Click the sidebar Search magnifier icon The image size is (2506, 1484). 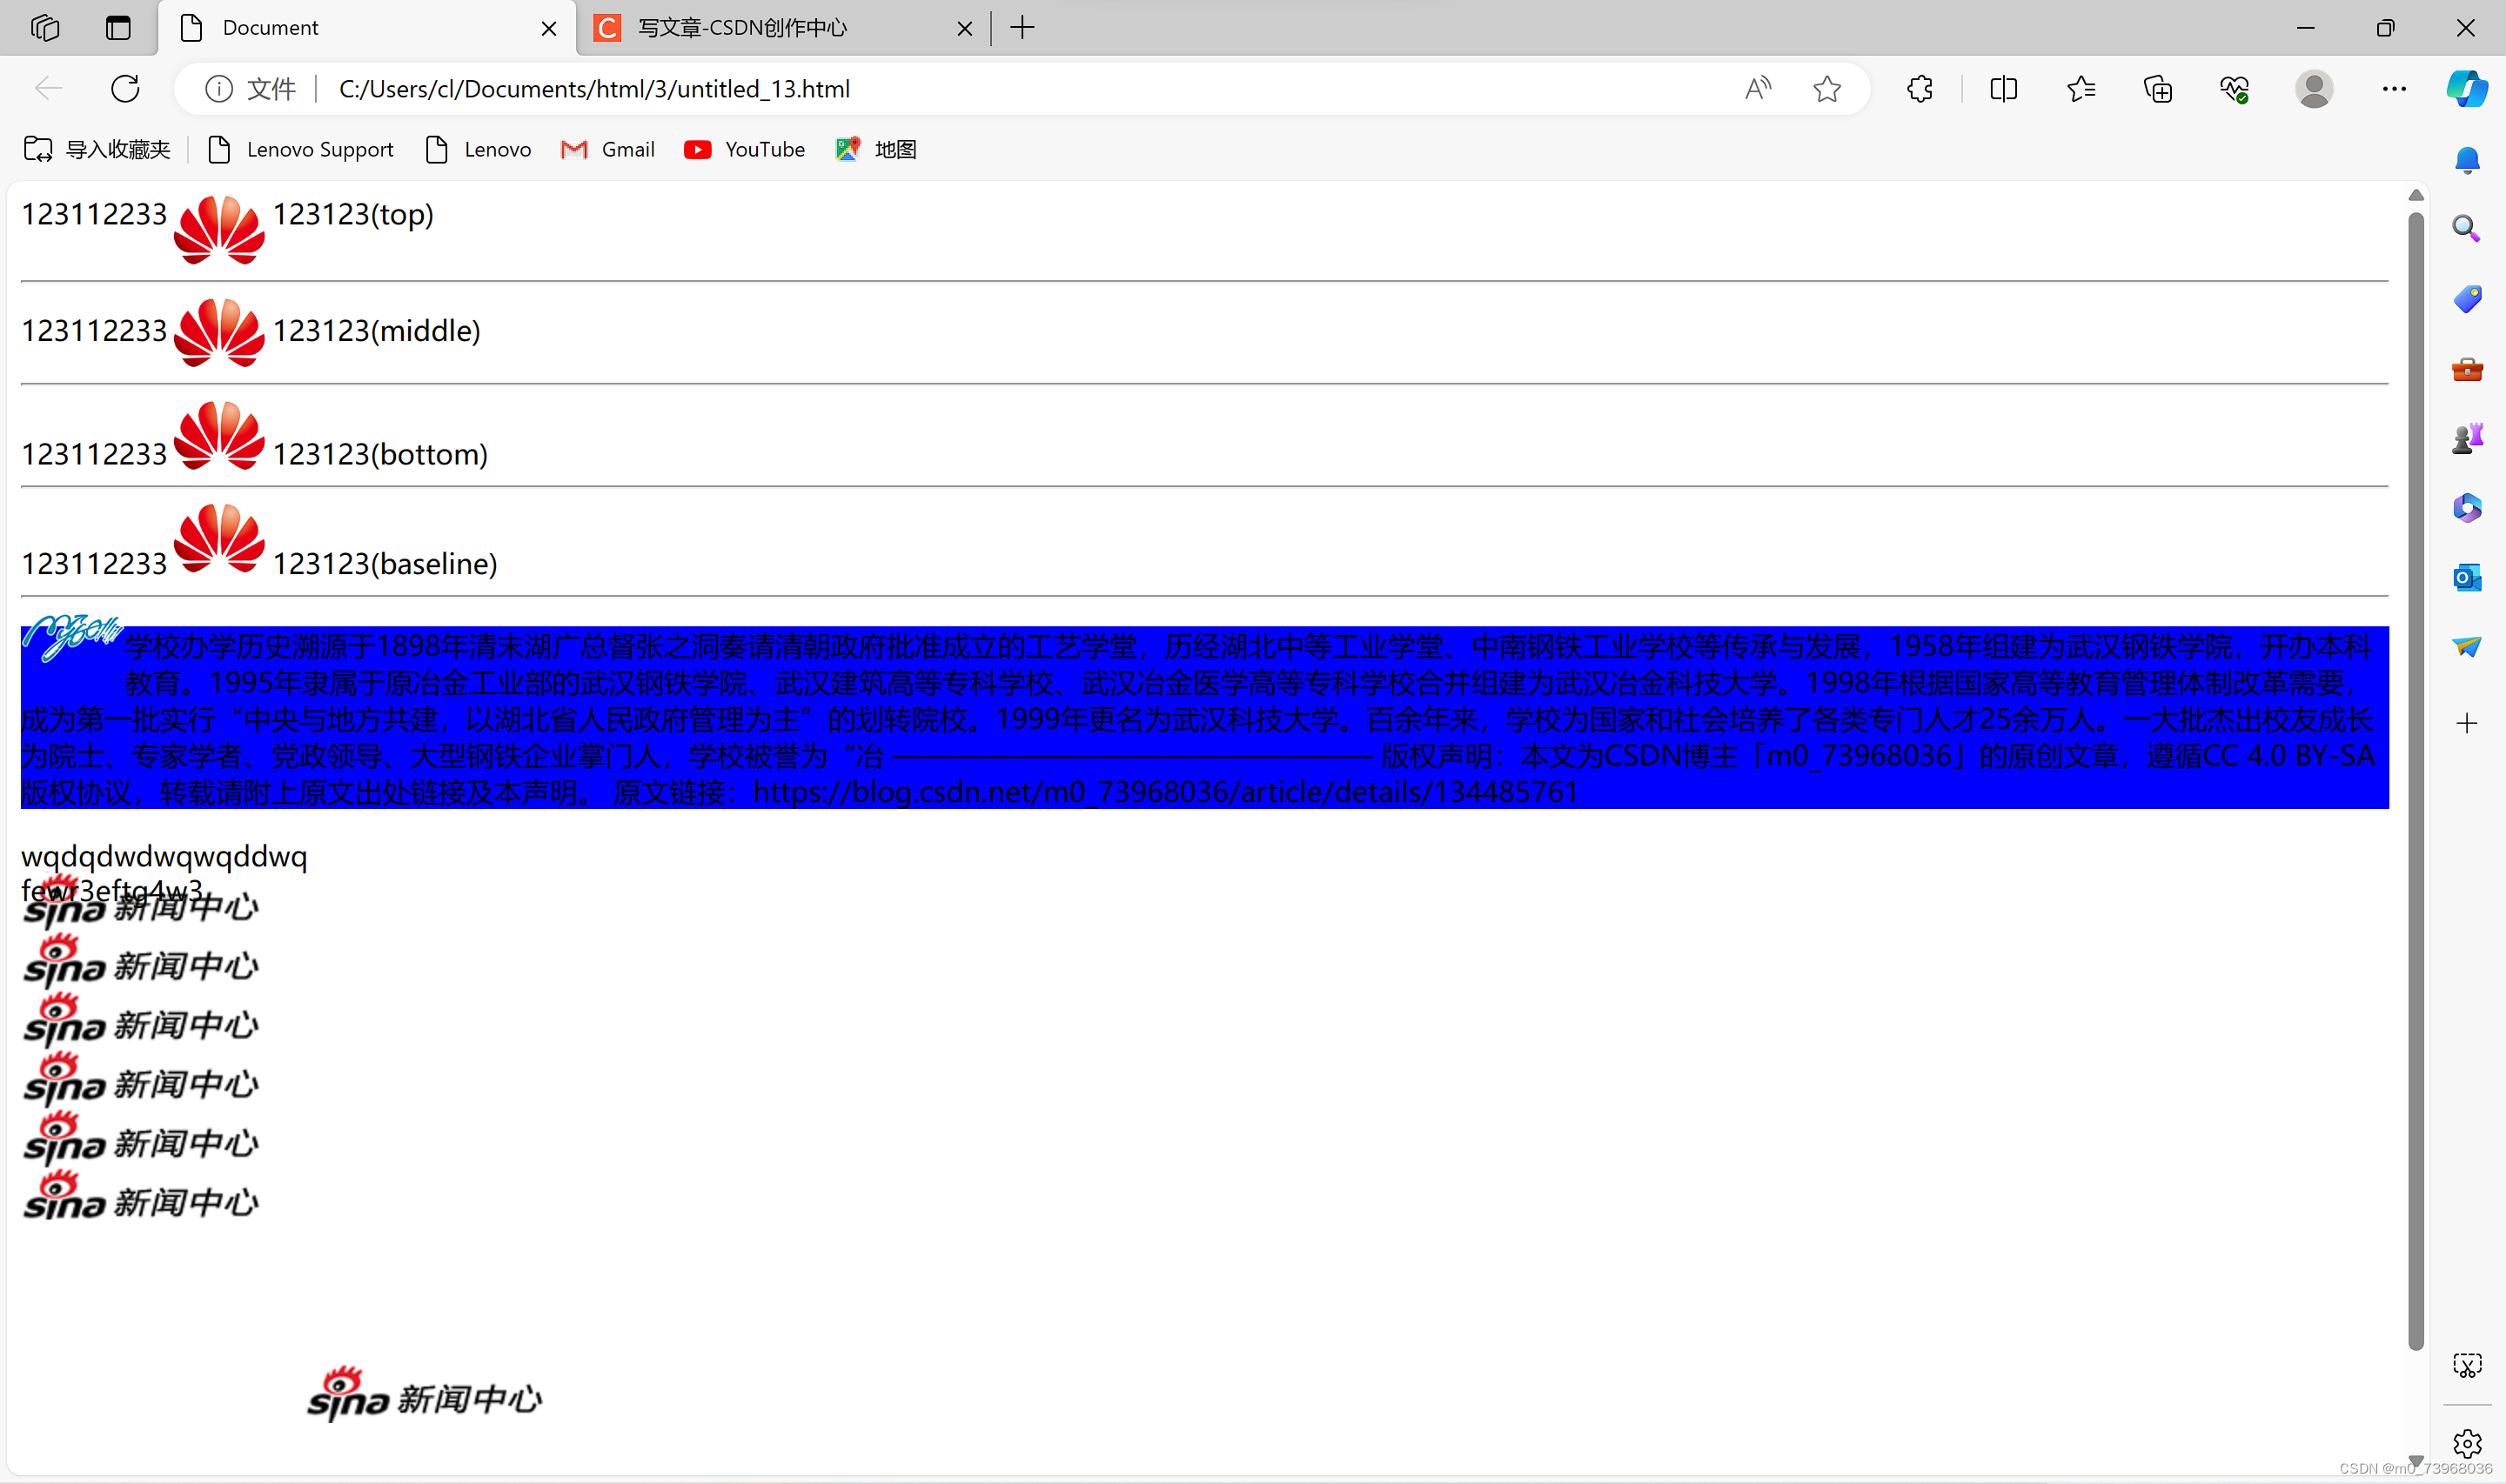[x=2466, y=229]
